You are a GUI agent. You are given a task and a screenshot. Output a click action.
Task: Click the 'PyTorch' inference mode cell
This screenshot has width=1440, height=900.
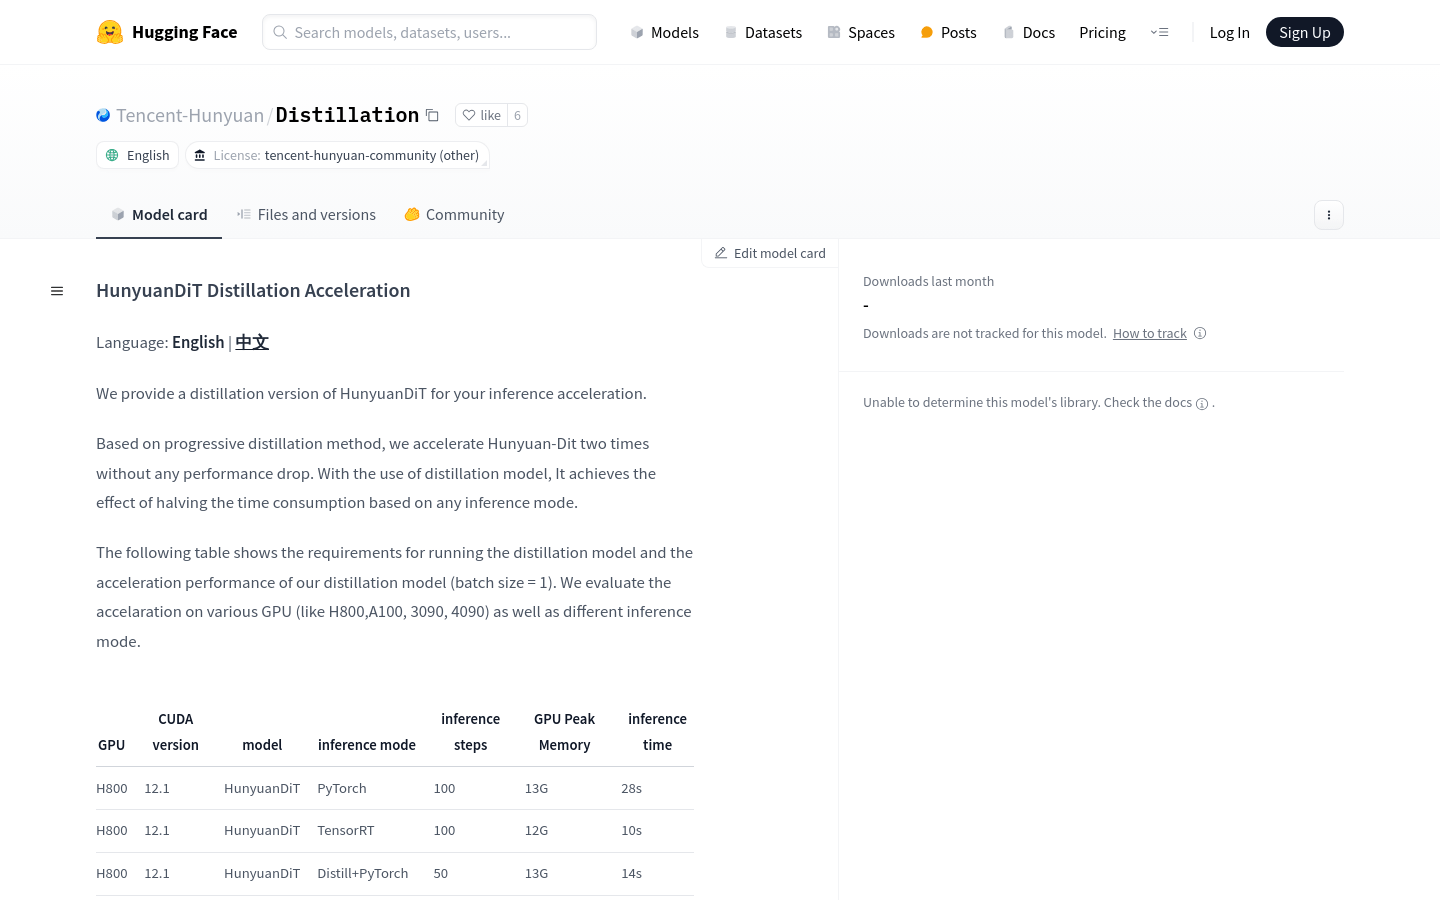(x=342, y=788)
